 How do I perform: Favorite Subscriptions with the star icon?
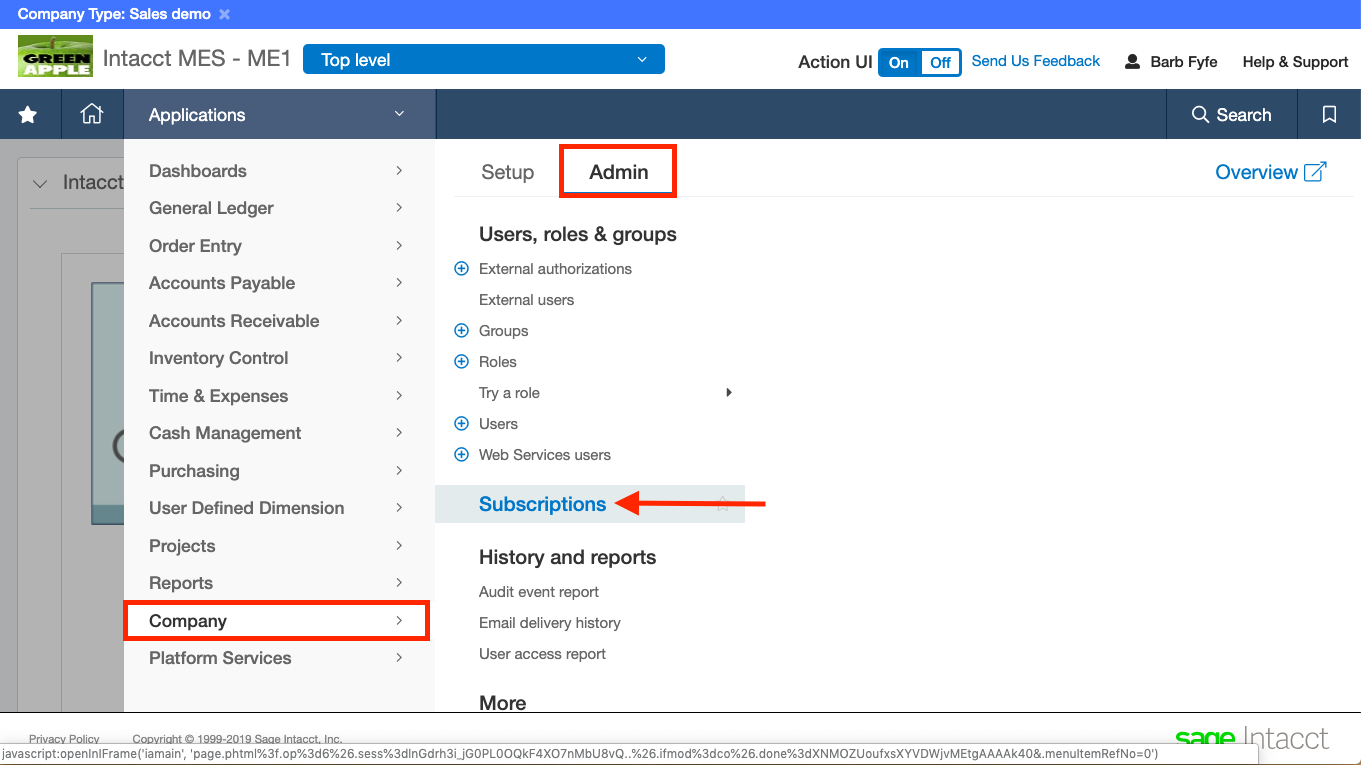click(x=723, y=504)
